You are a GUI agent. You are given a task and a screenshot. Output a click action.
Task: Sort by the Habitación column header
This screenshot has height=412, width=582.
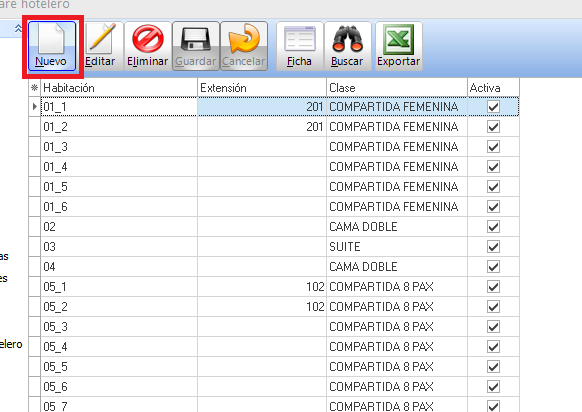pyautogui.click(x=119, y=88)
